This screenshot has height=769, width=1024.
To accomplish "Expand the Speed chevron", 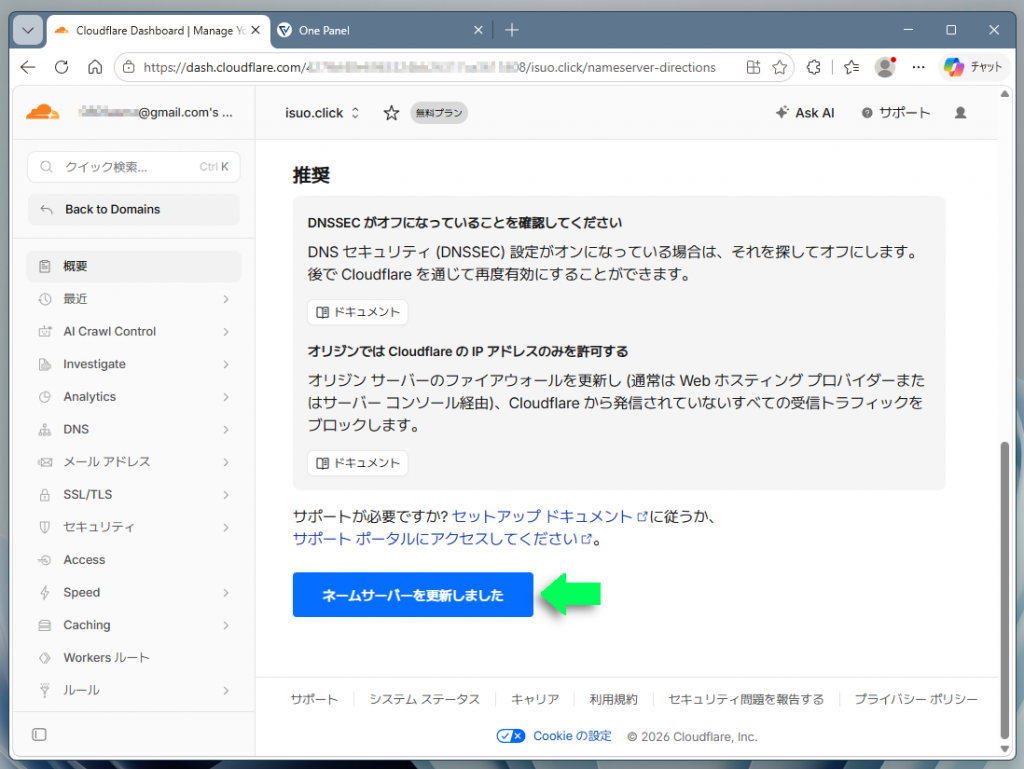I will (x=226, y=593).
